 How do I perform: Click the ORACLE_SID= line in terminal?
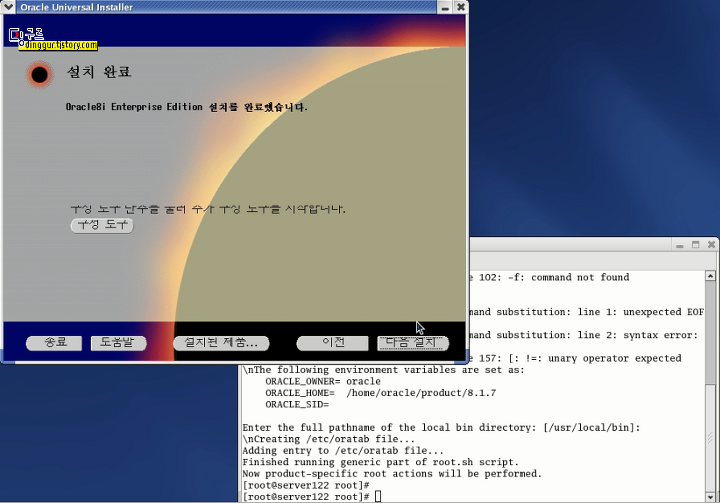point(297,405)
